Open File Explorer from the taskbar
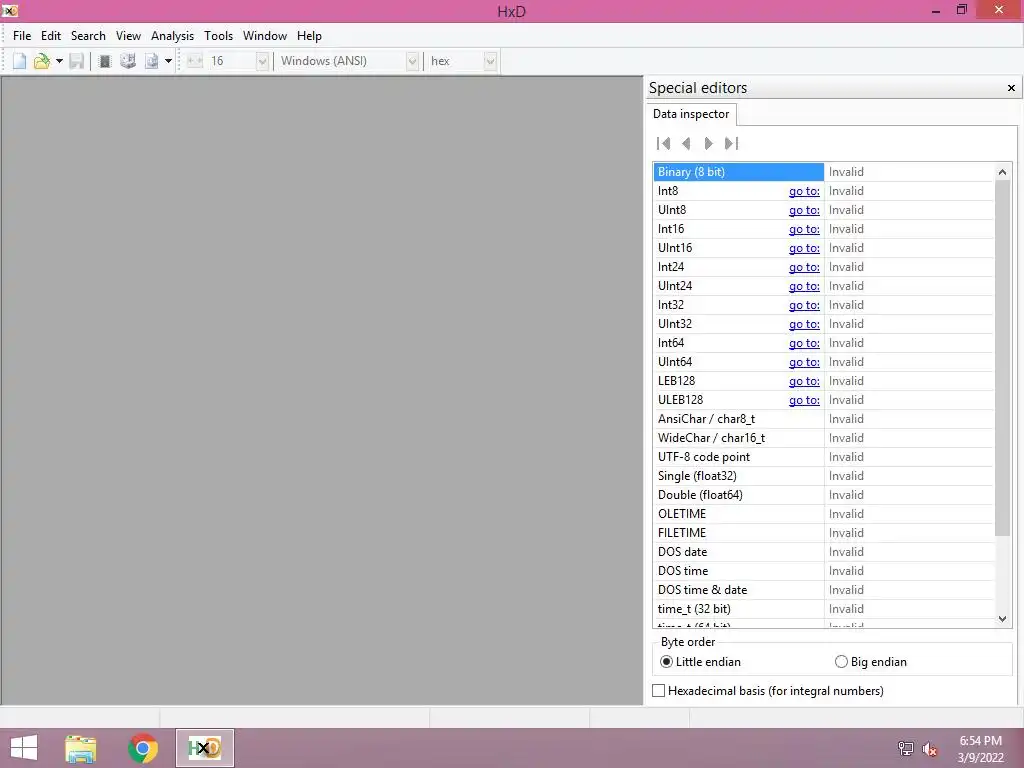This screenshot has width=1024, height=768. (x=80, y=748)
